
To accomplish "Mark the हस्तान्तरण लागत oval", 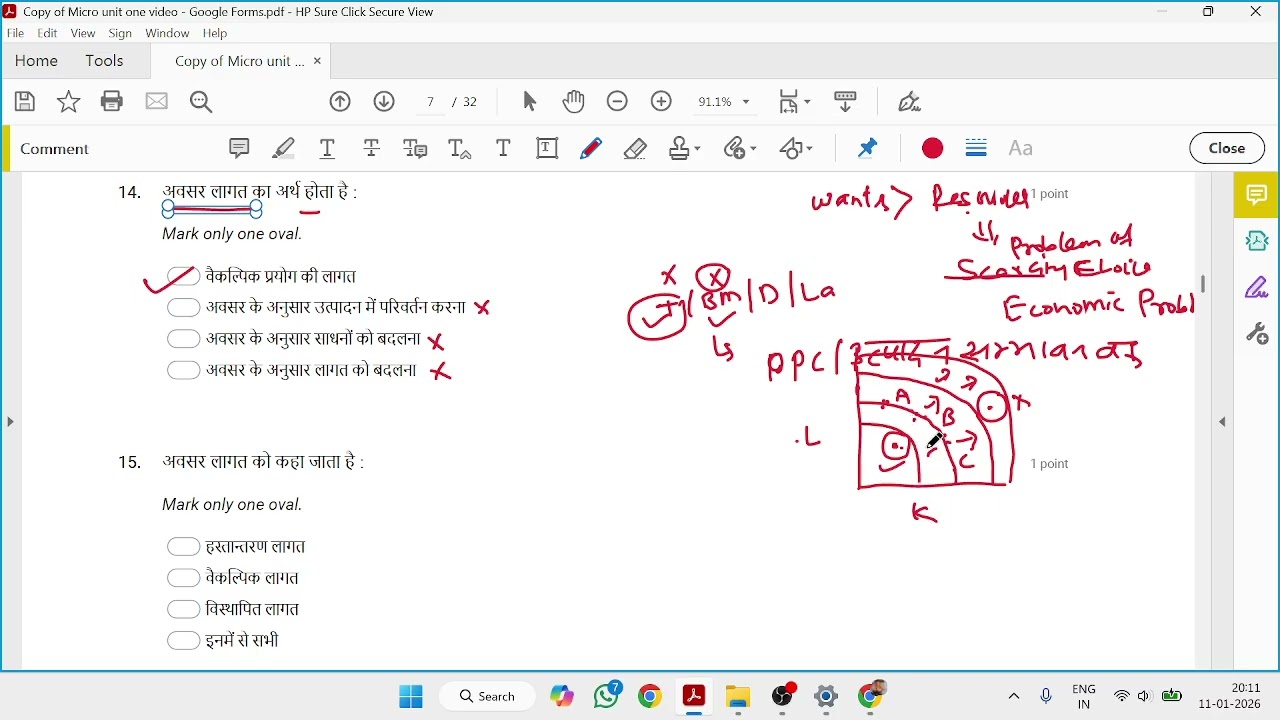I will point(183,547).
